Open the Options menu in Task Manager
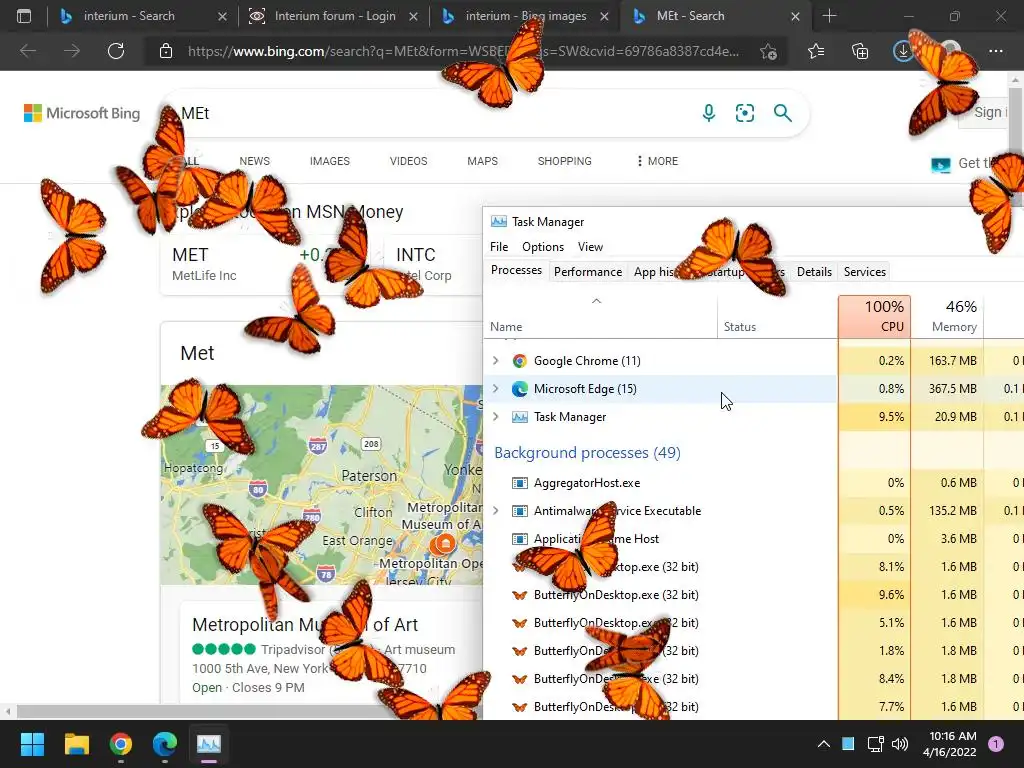The image size is (1024, 768). [x=543, y=247]
